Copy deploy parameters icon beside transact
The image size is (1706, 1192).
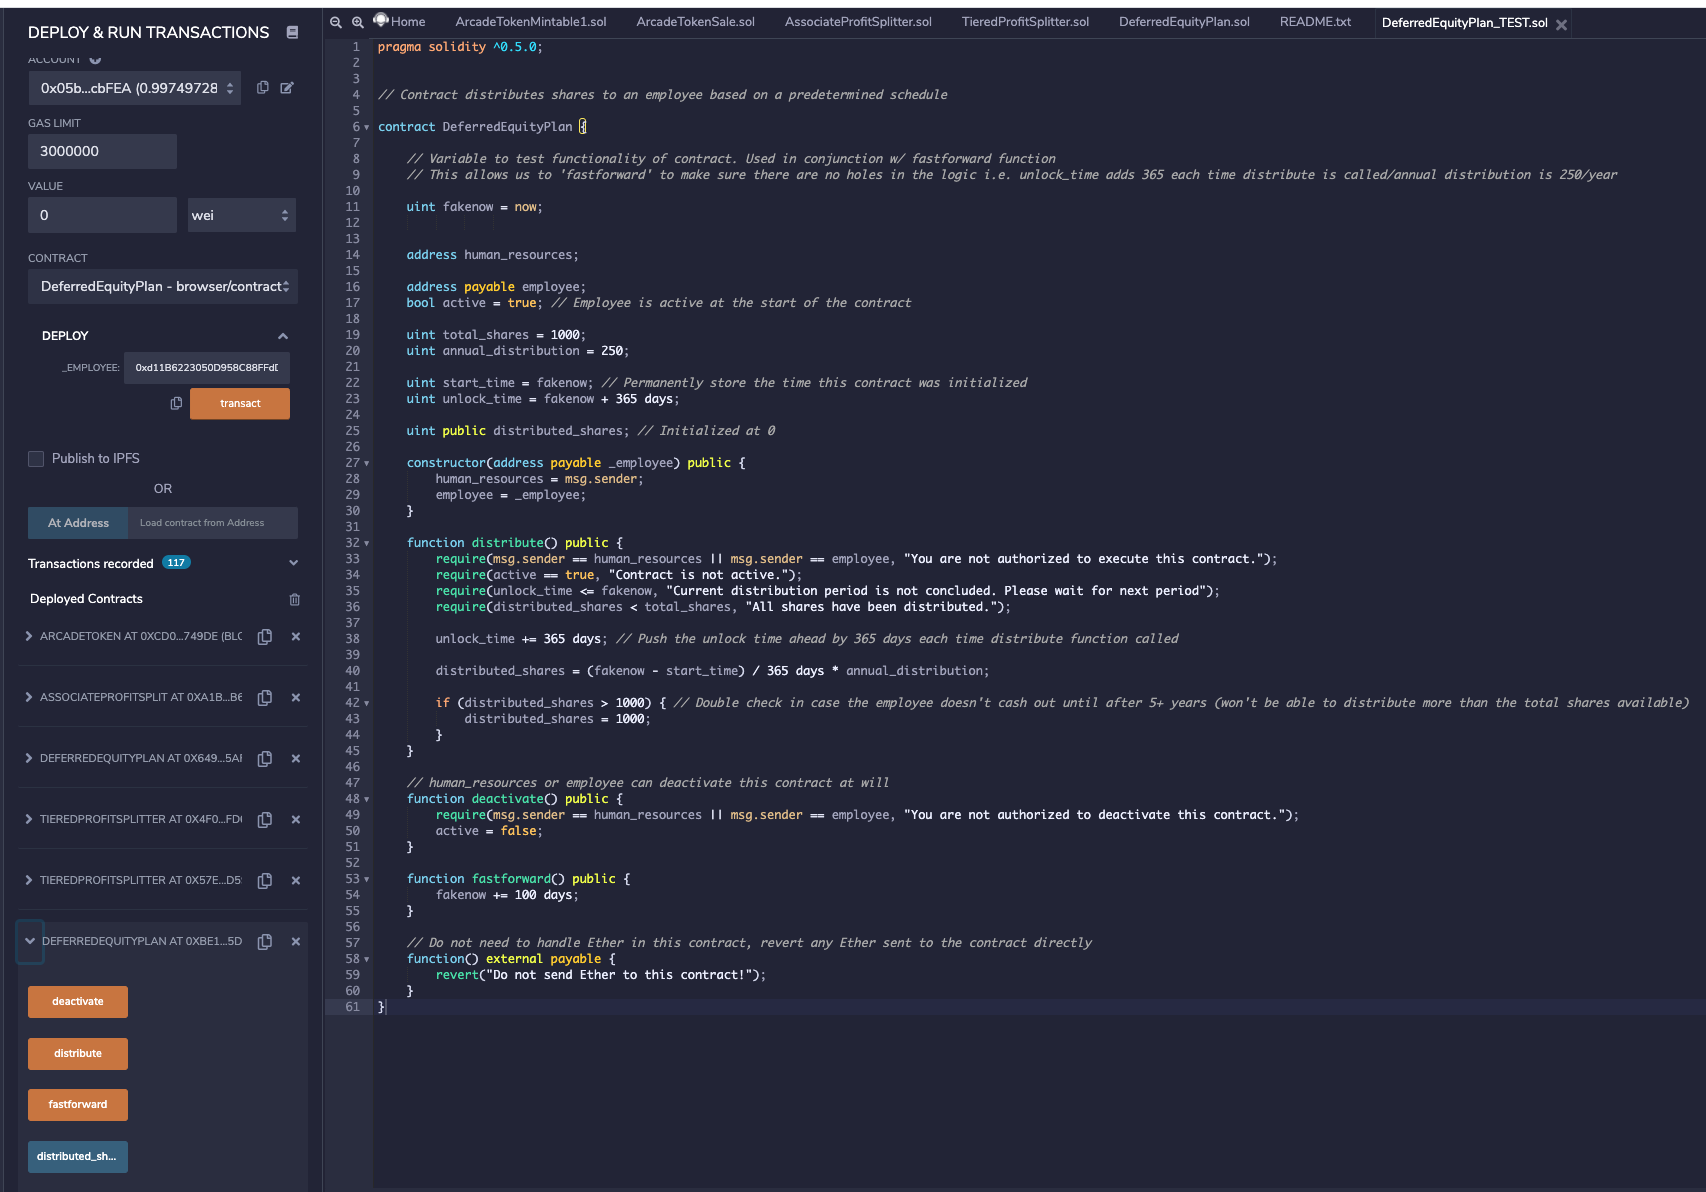click(x=176, y=403)
